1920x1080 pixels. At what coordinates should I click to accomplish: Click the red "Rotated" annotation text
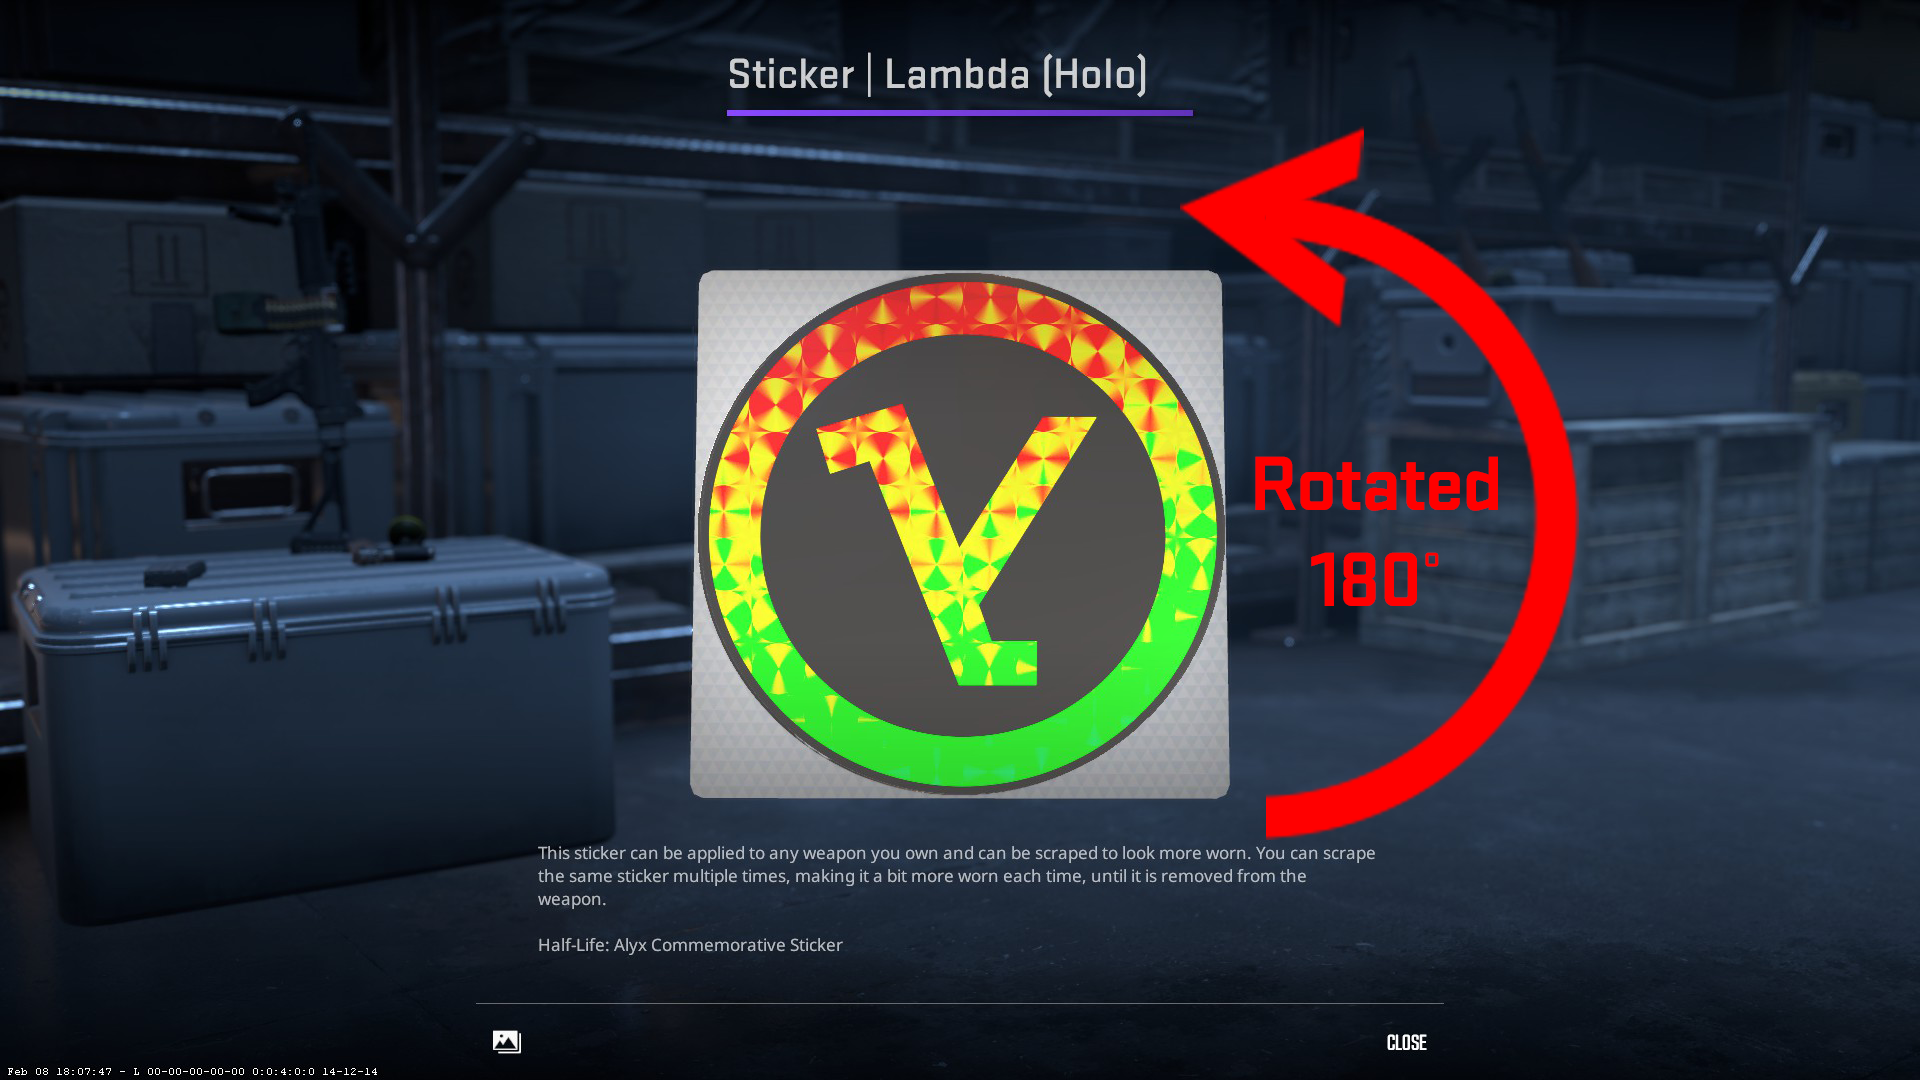(1376, 485)
